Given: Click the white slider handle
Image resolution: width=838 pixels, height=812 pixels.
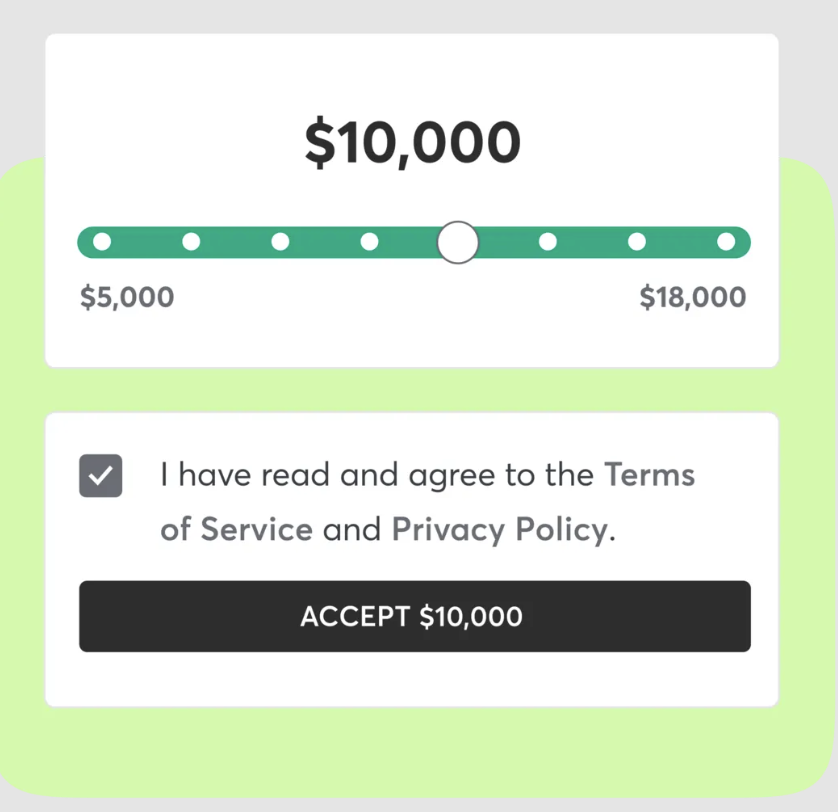Looking at the screenshot, I should 458,242.
